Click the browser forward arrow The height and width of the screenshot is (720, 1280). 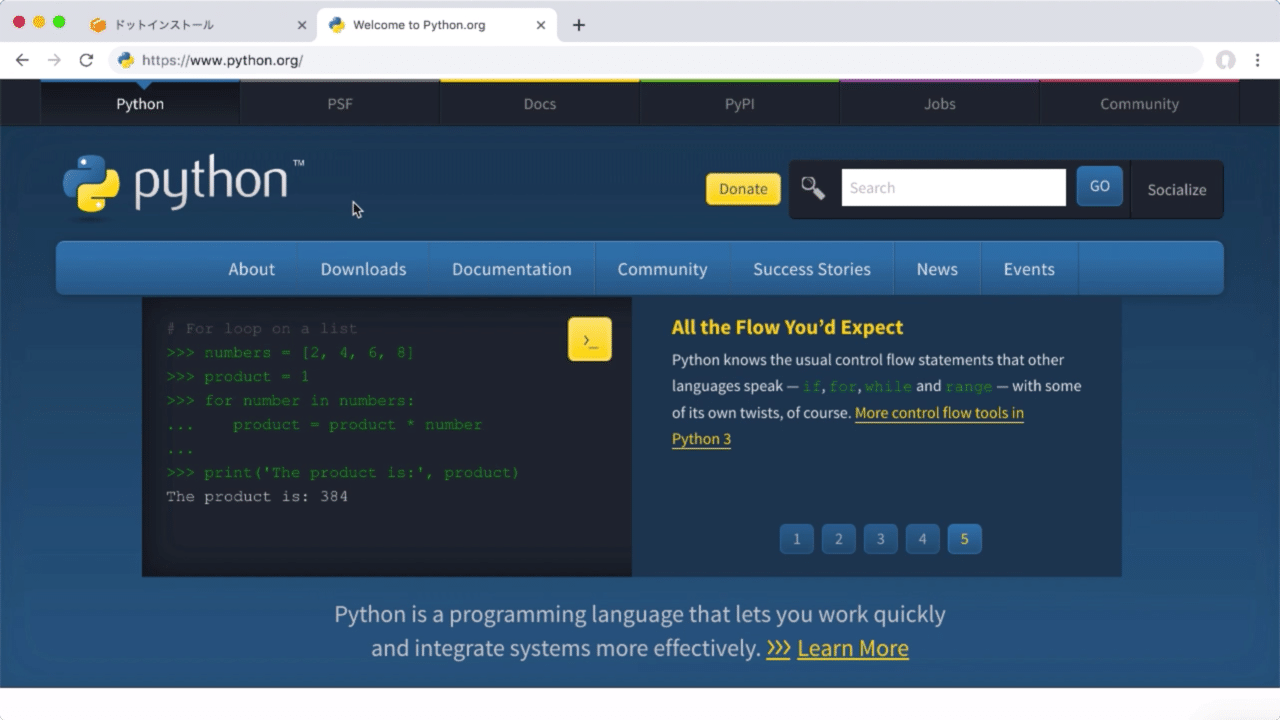[54, 60]
